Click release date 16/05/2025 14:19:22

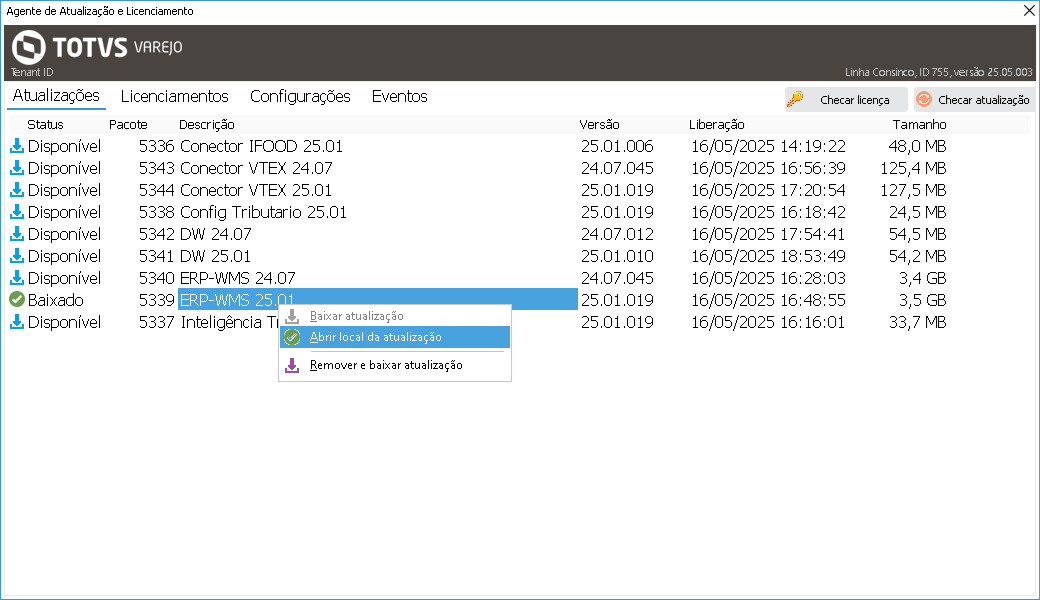tap(768, 146)
